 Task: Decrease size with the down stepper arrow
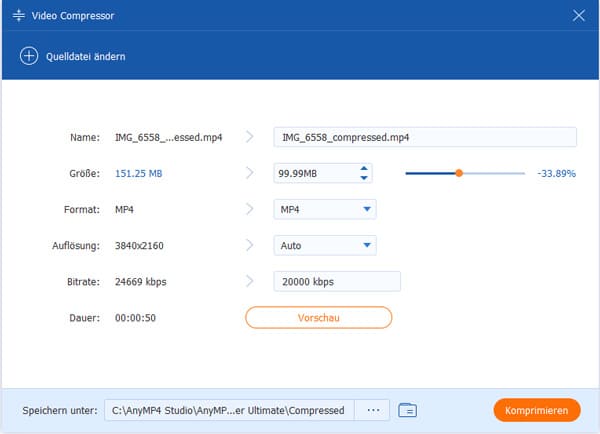pos(364,178)
